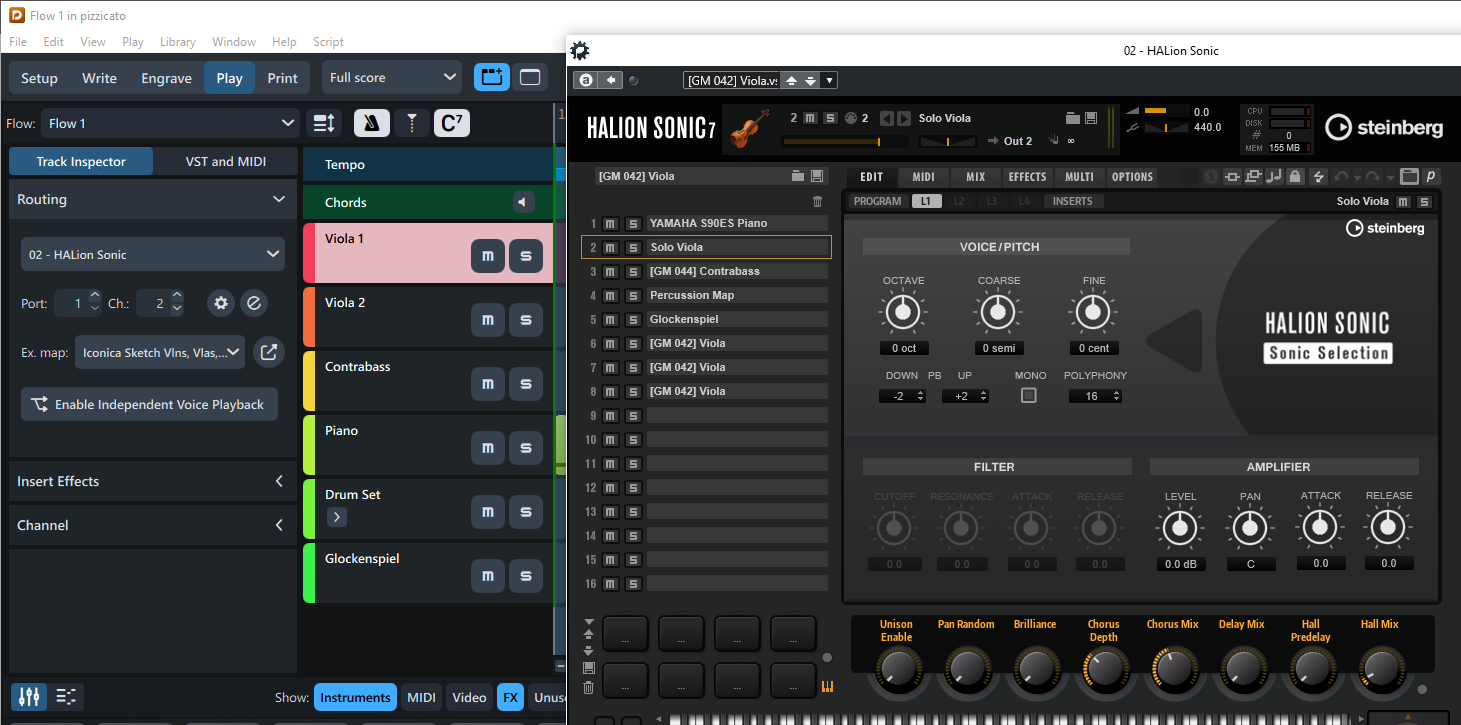Solo the Piano track

pyautogui.click(x=526, y=448)
